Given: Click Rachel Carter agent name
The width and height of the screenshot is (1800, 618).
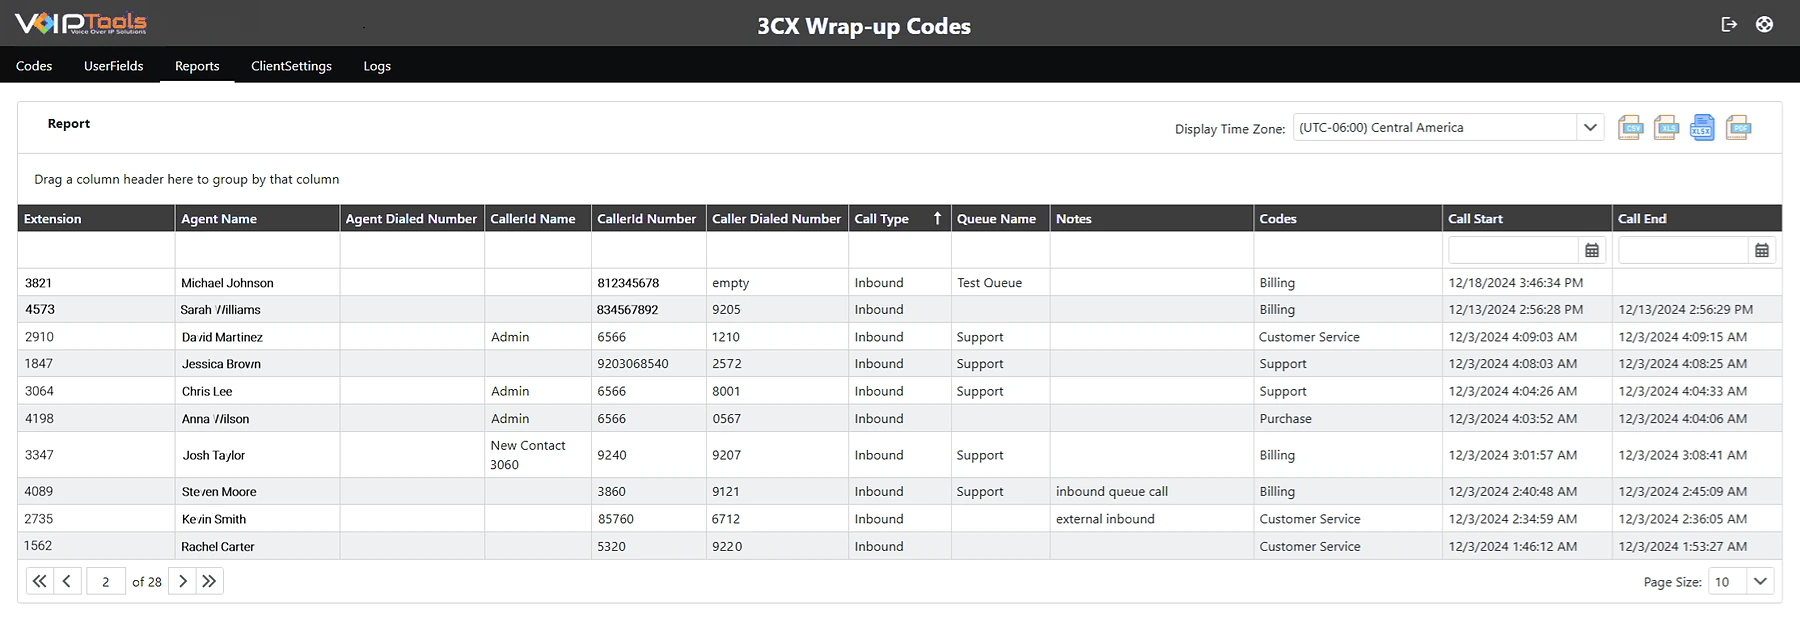Looking at the screenshot, I should (218, 546).
